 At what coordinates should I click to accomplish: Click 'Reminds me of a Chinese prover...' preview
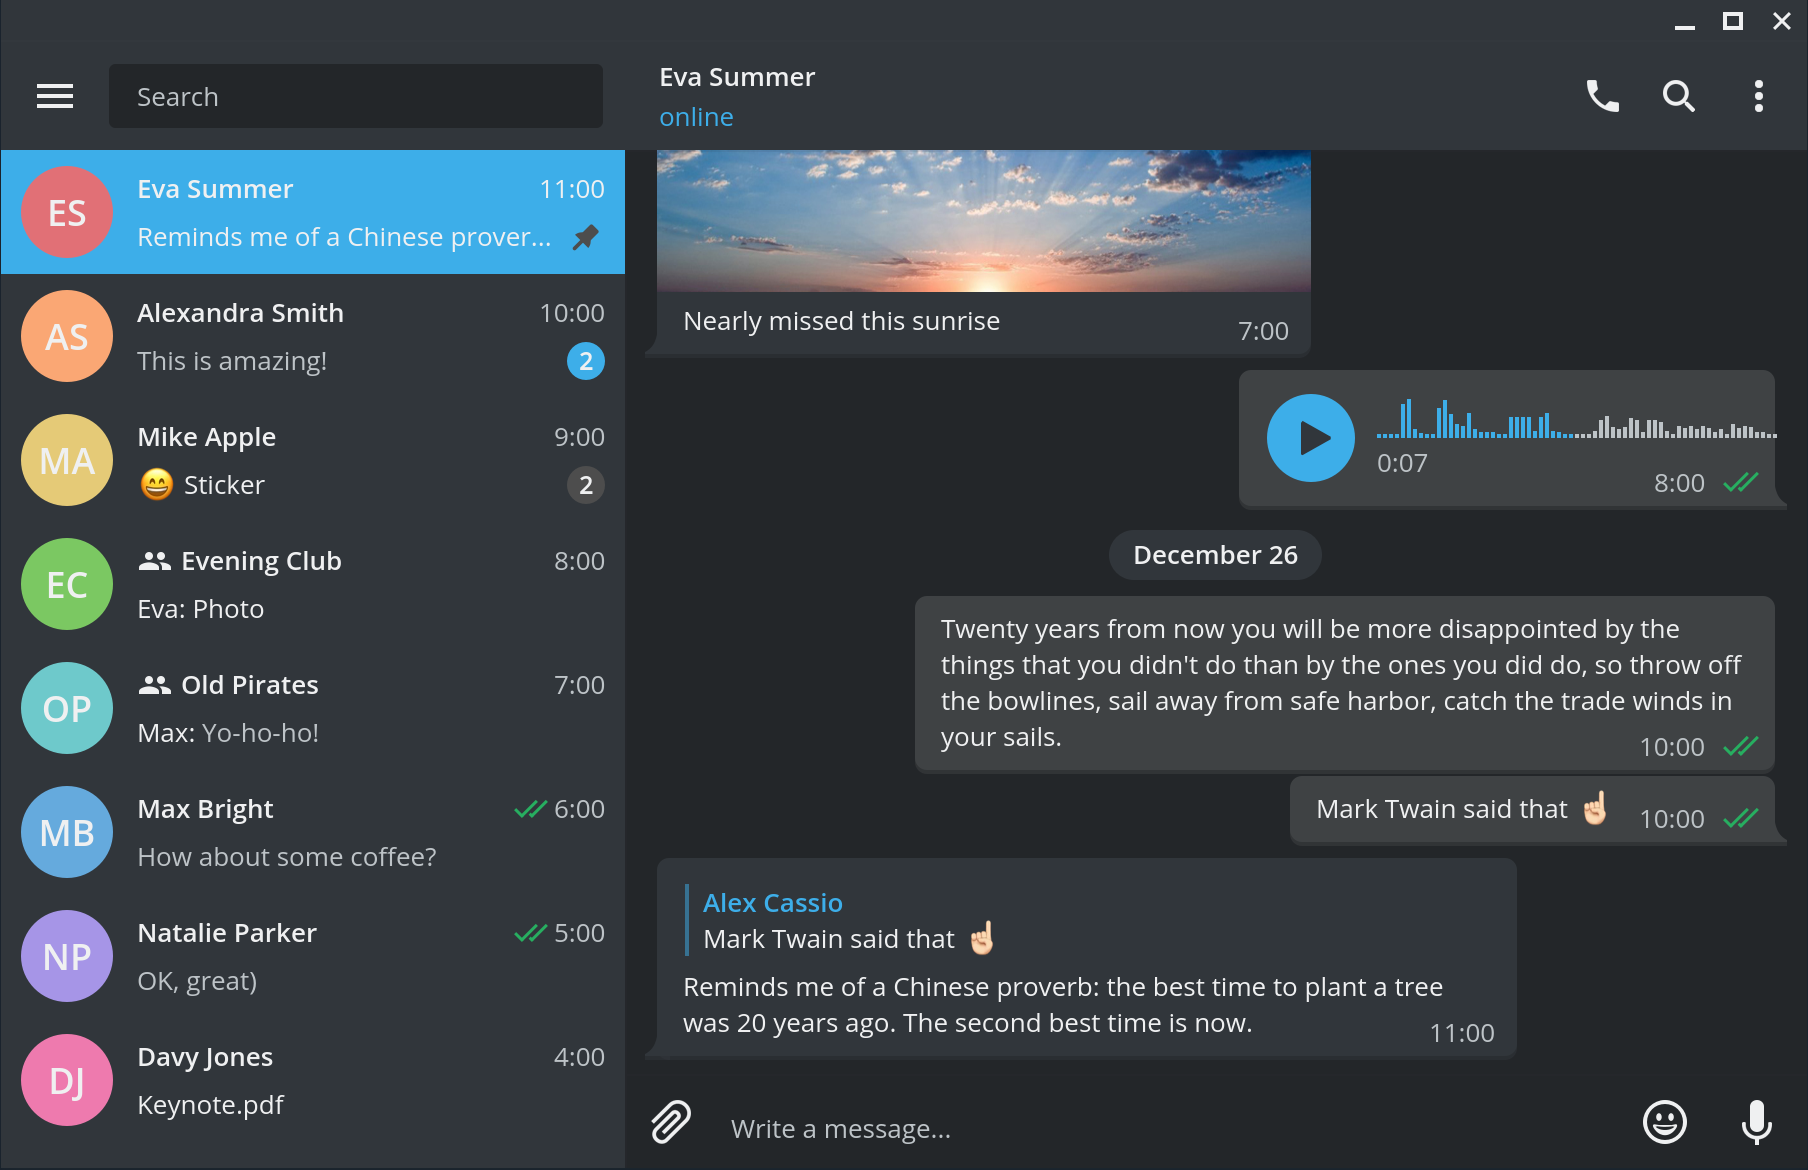(x=344, y=237)
